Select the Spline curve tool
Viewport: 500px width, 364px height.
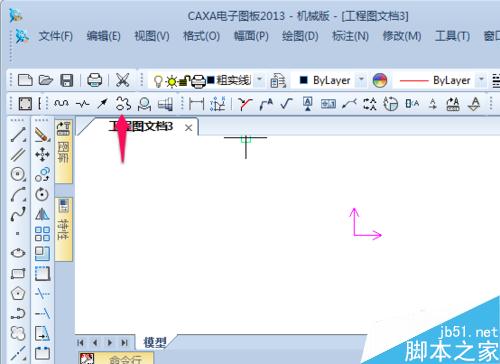pos(18,214)
